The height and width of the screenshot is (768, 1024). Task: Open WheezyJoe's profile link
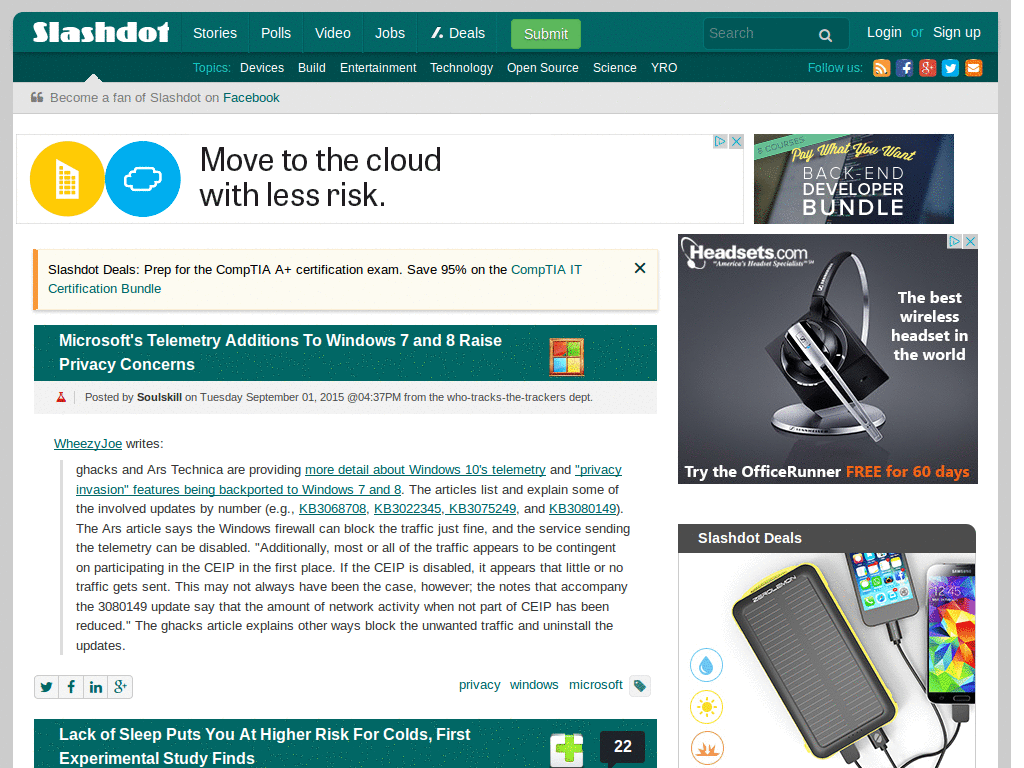[88, 444]
